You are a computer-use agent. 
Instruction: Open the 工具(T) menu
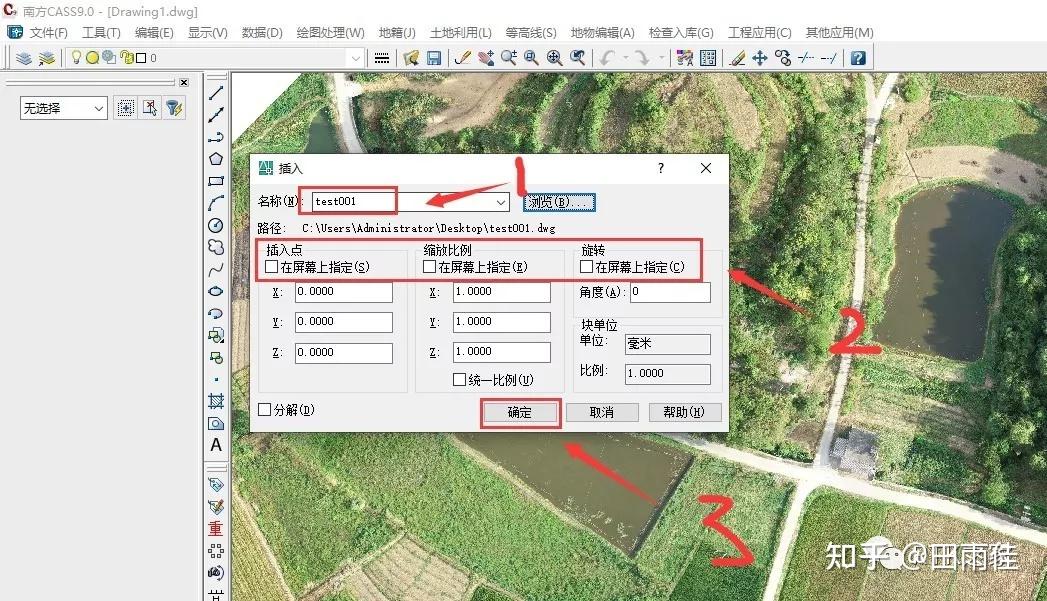101,33
